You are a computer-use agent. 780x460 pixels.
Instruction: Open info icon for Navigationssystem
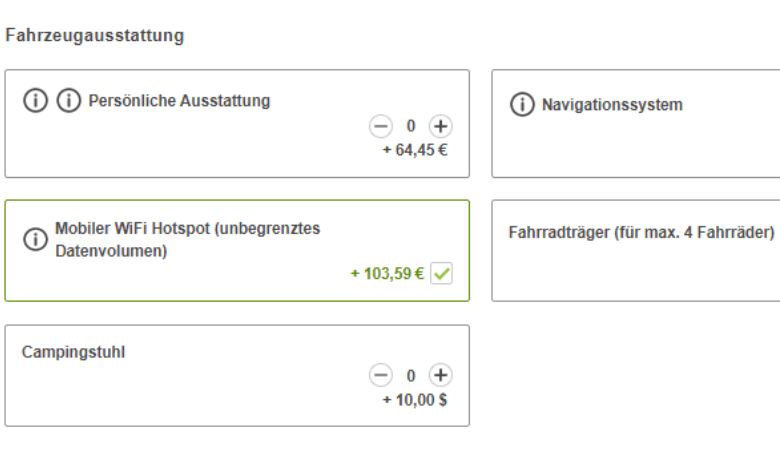pos(522,104)
